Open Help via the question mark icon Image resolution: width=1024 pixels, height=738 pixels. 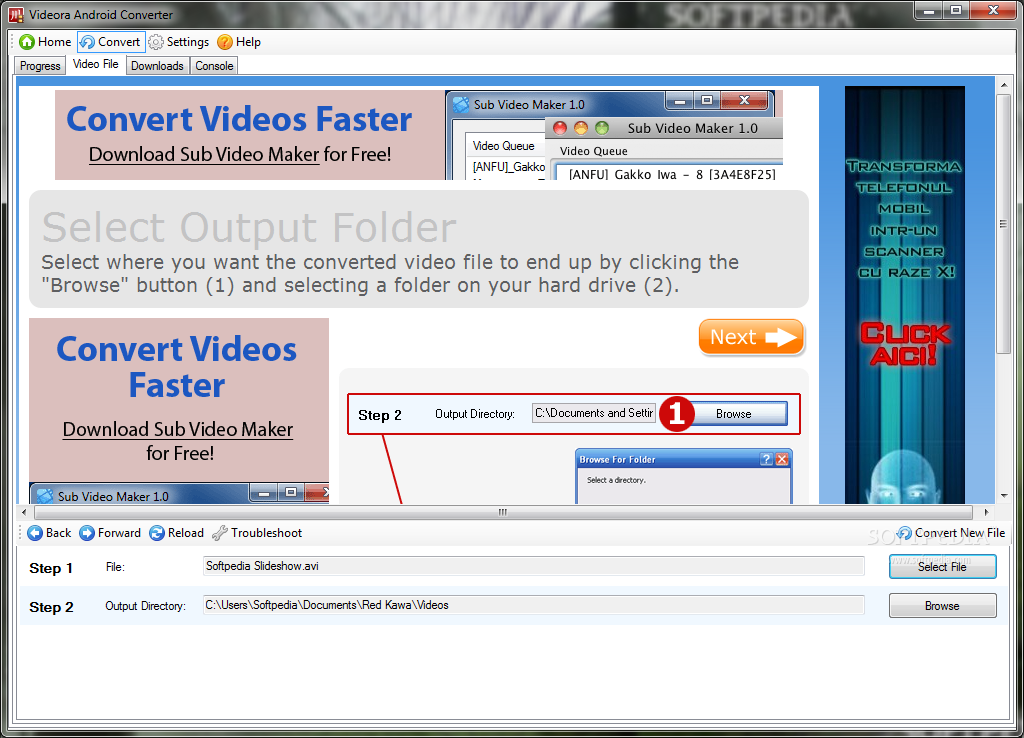(225, 42)
